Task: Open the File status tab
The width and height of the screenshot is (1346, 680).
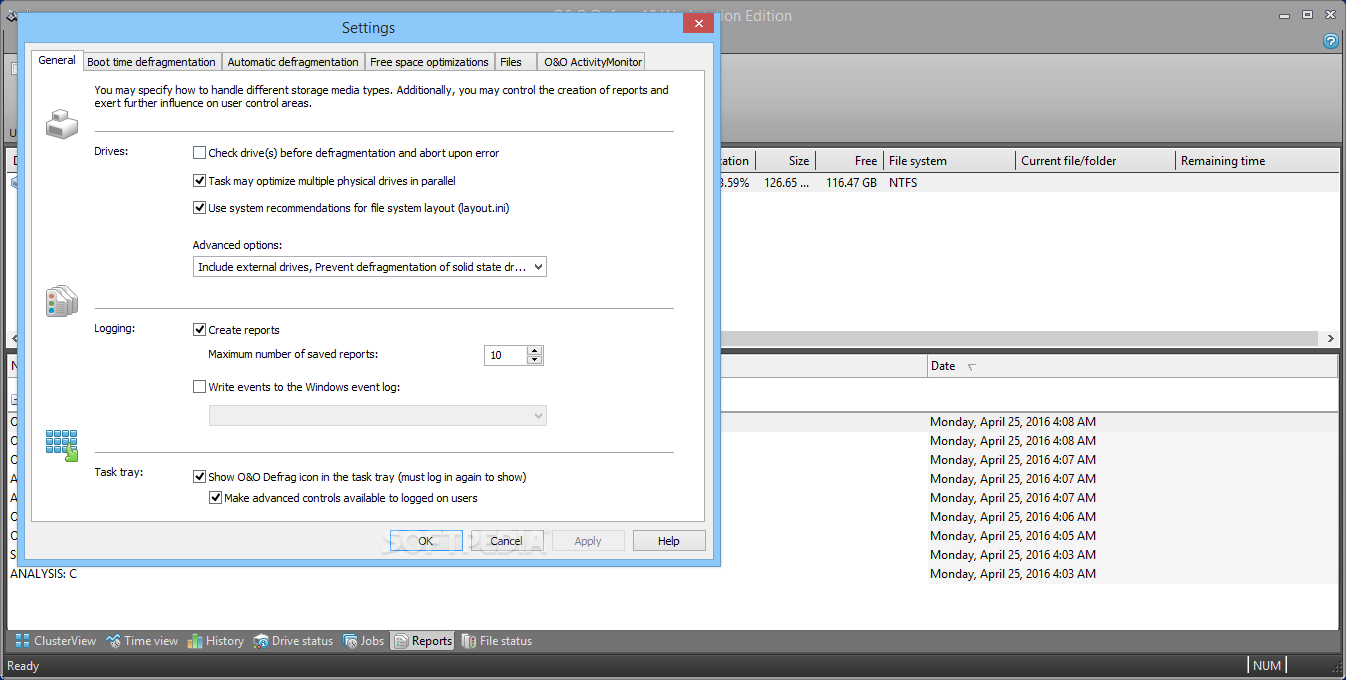Action: pos(497,641)
